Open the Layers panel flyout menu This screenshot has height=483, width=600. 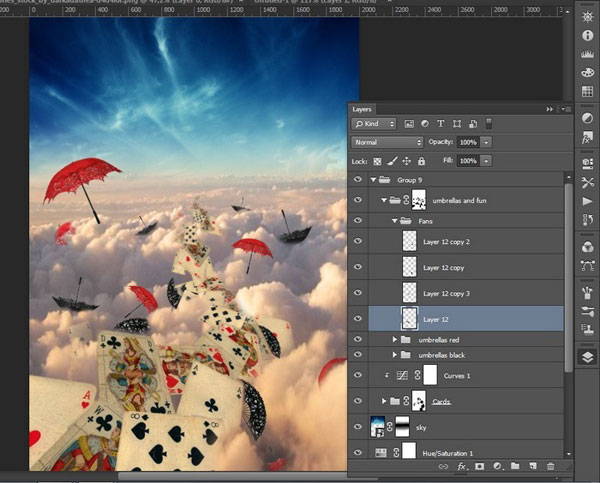tap(565, 109)
